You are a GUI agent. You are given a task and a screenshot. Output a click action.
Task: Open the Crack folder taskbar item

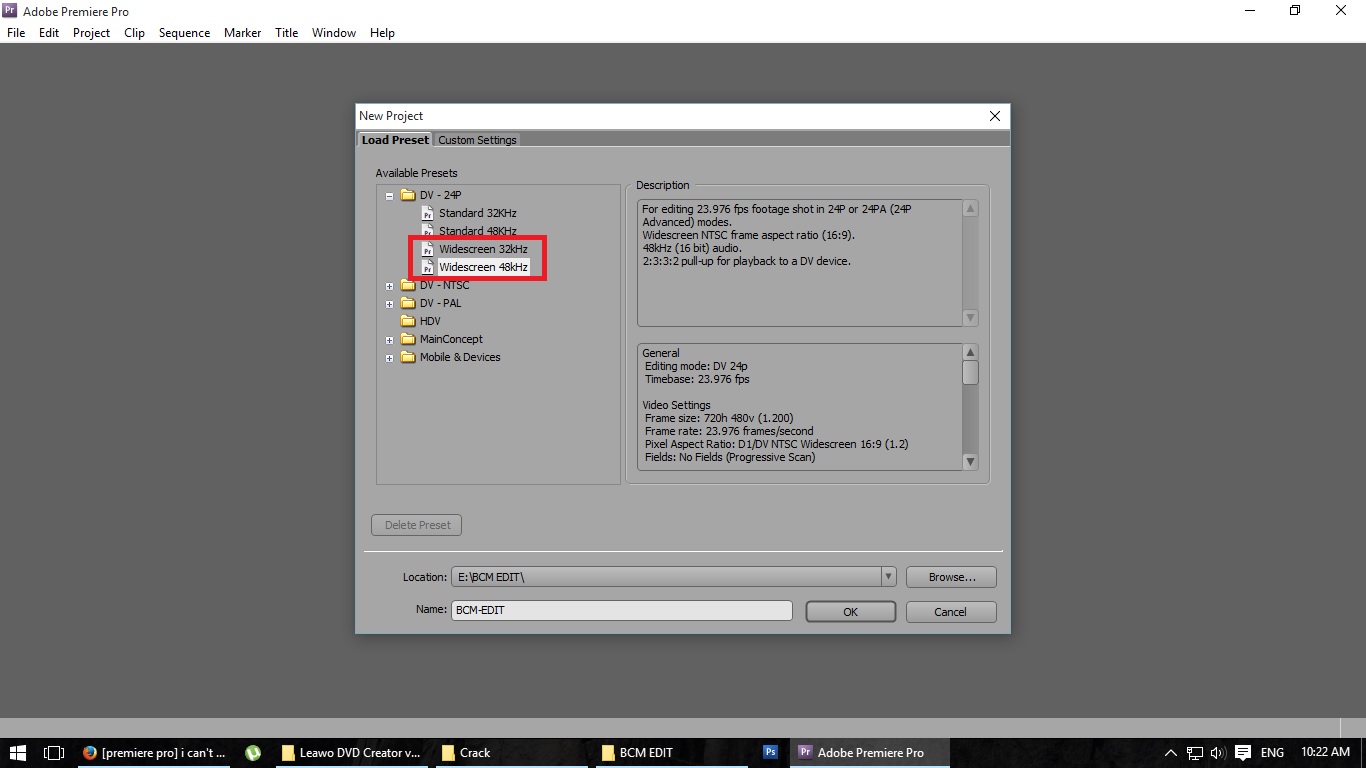click(x=512, y=753)
